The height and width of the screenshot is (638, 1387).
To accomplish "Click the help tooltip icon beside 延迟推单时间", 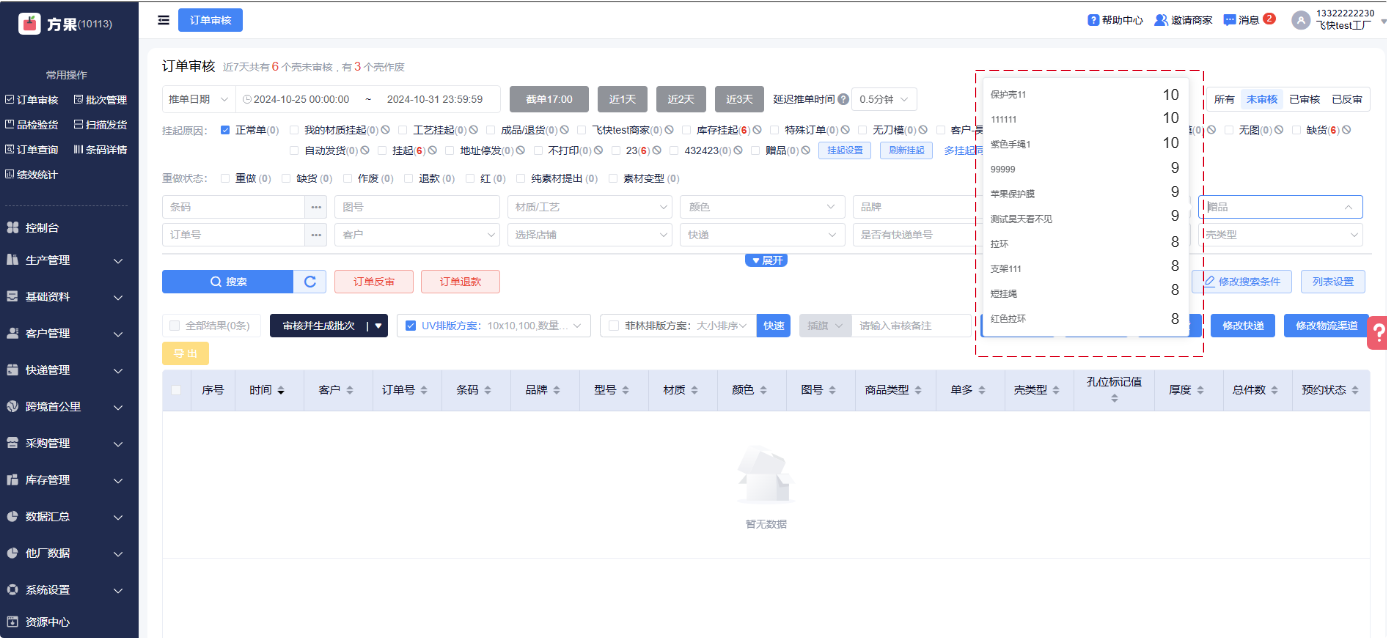I will click(843, 100).
